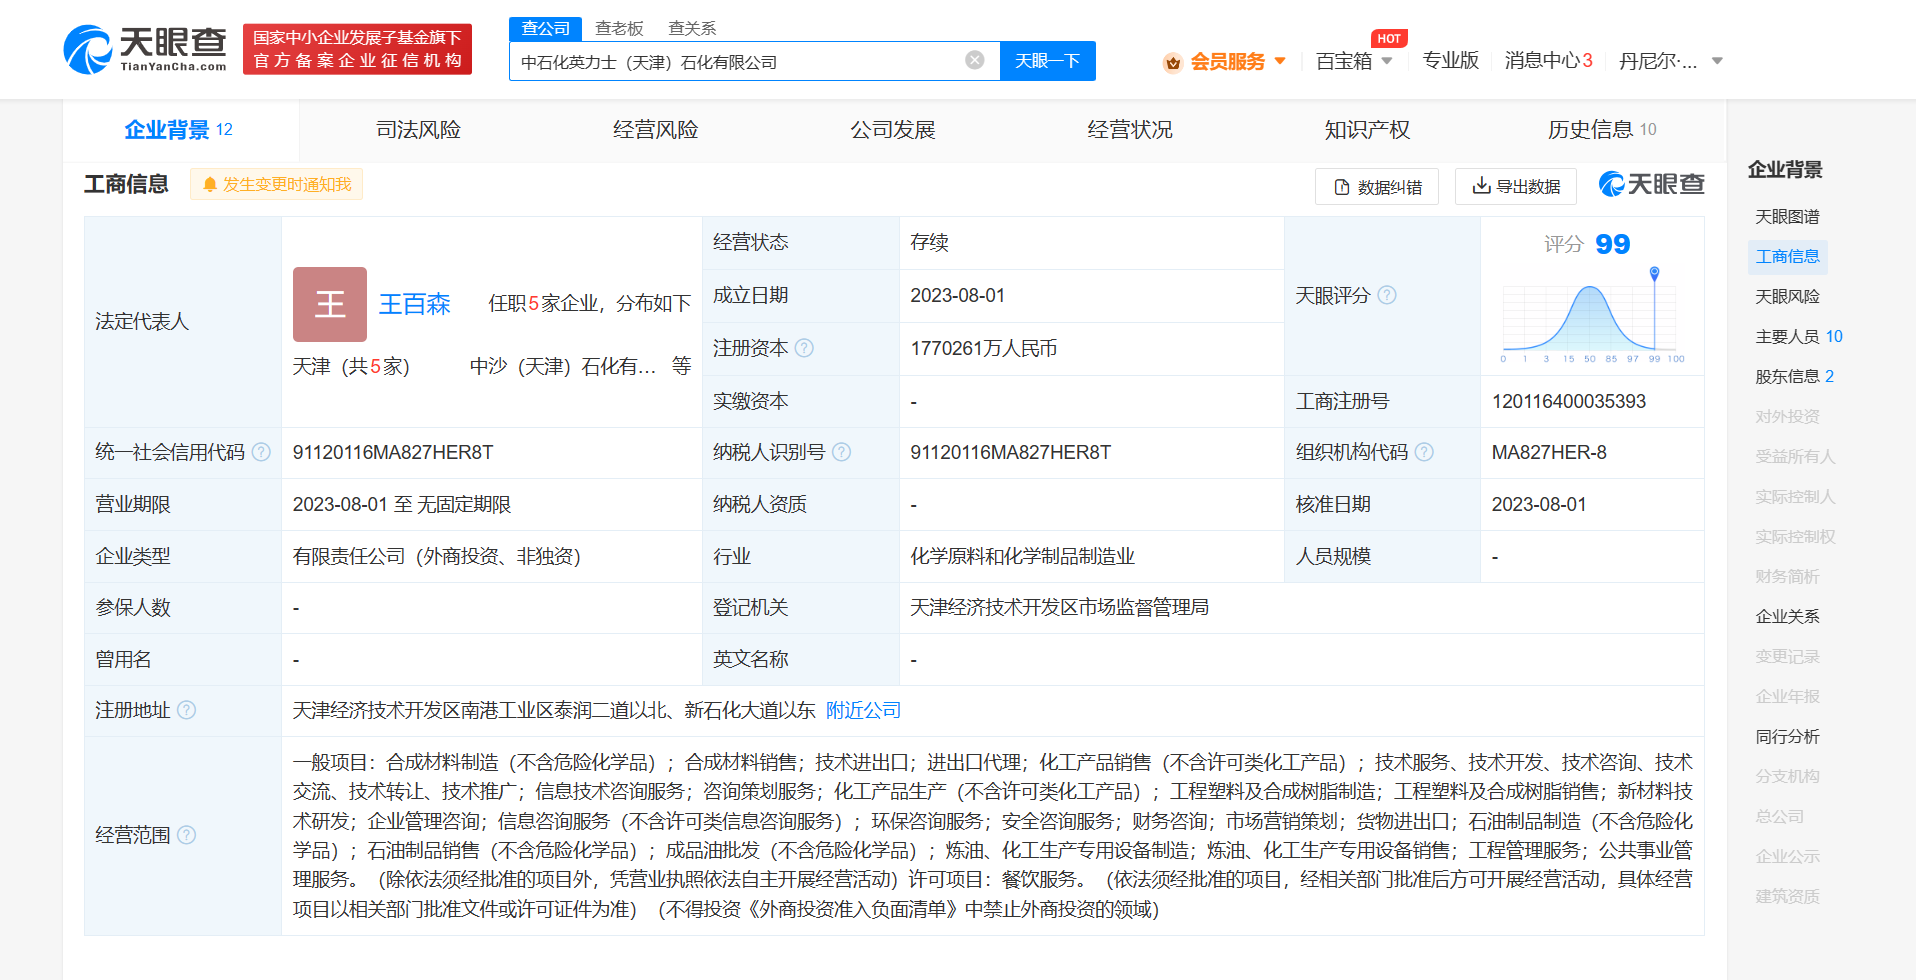The image size is (1916, 980).
Task: Click the 天眼一下 search button
Action: (1046, 61)
